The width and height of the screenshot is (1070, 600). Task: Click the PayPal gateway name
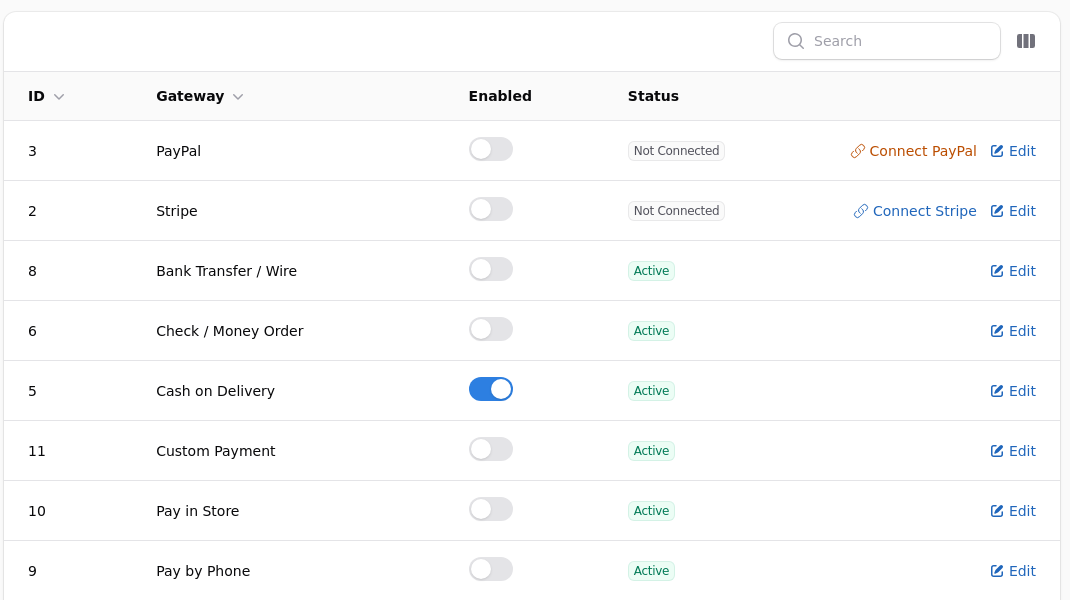coord(178,152)
